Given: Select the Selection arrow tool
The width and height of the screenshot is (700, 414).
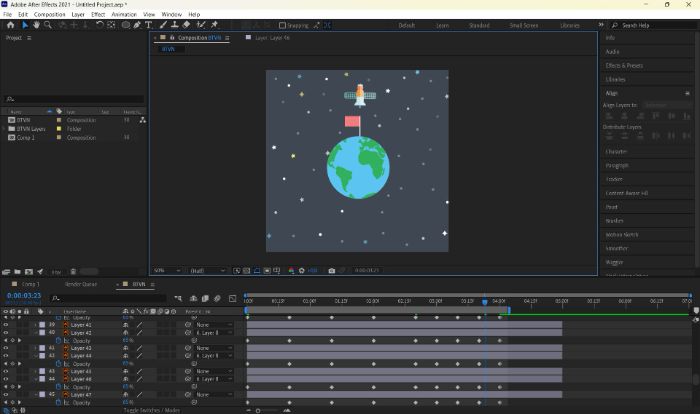Looking at the screenshot, I should (x=25, y=25).
